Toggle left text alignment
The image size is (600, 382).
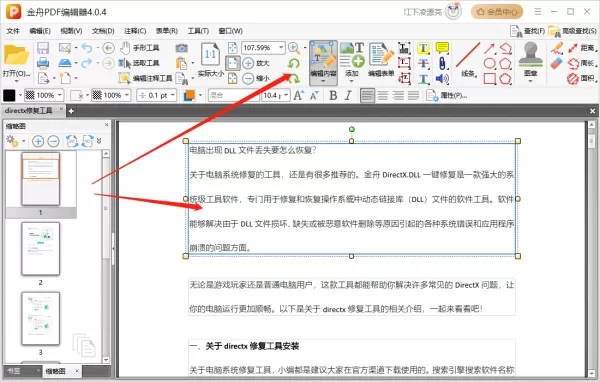click(x=367, y=95)
